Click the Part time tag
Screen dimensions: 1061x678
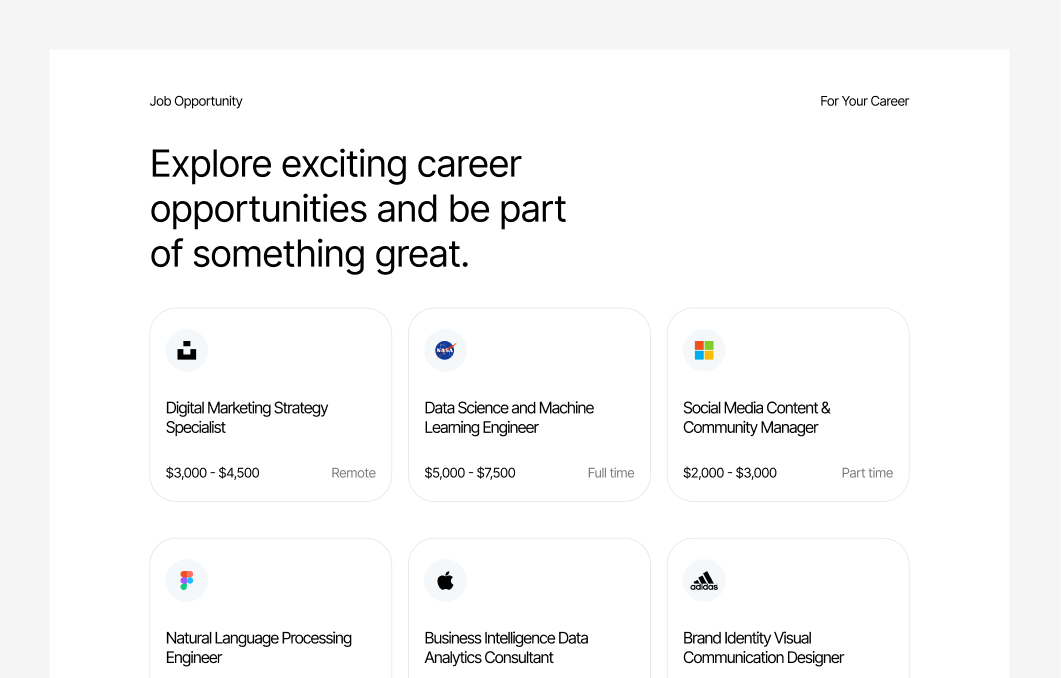pyautogui.click(x=867, y=473)
